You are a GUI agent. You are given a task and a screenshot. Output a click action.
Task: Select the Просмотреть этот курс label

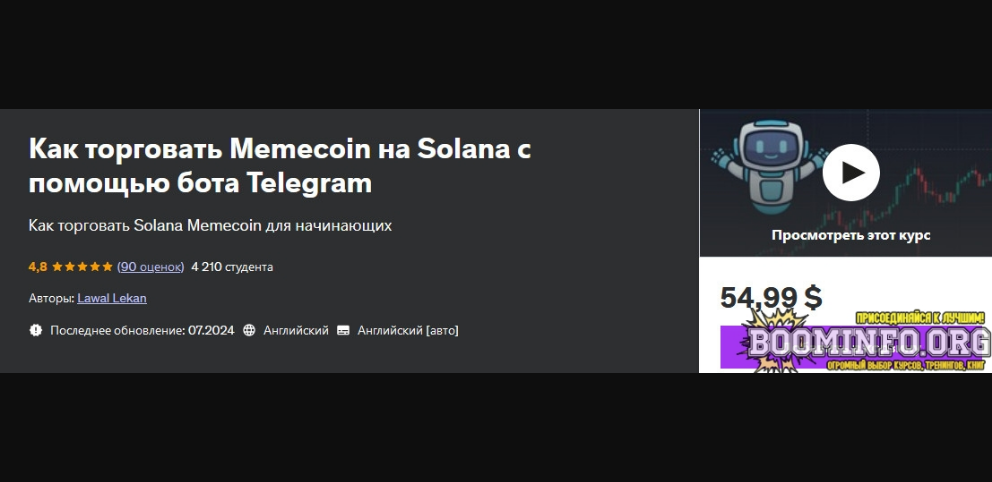click(851, 235)
